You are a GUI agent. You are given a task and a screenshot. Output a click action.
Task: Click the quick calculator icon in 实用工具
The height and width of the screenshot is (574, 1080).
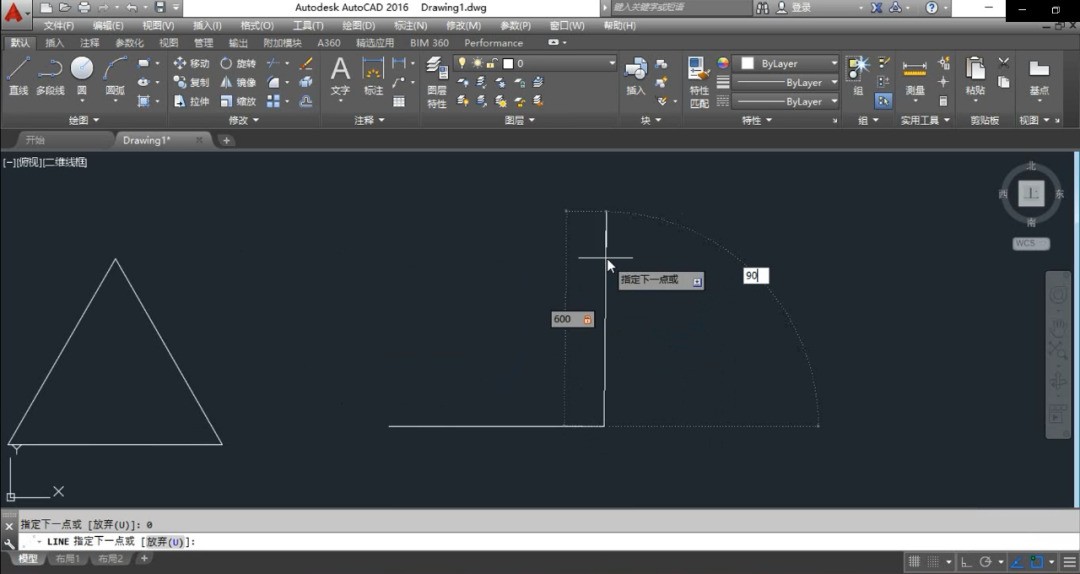coord(944,101)
